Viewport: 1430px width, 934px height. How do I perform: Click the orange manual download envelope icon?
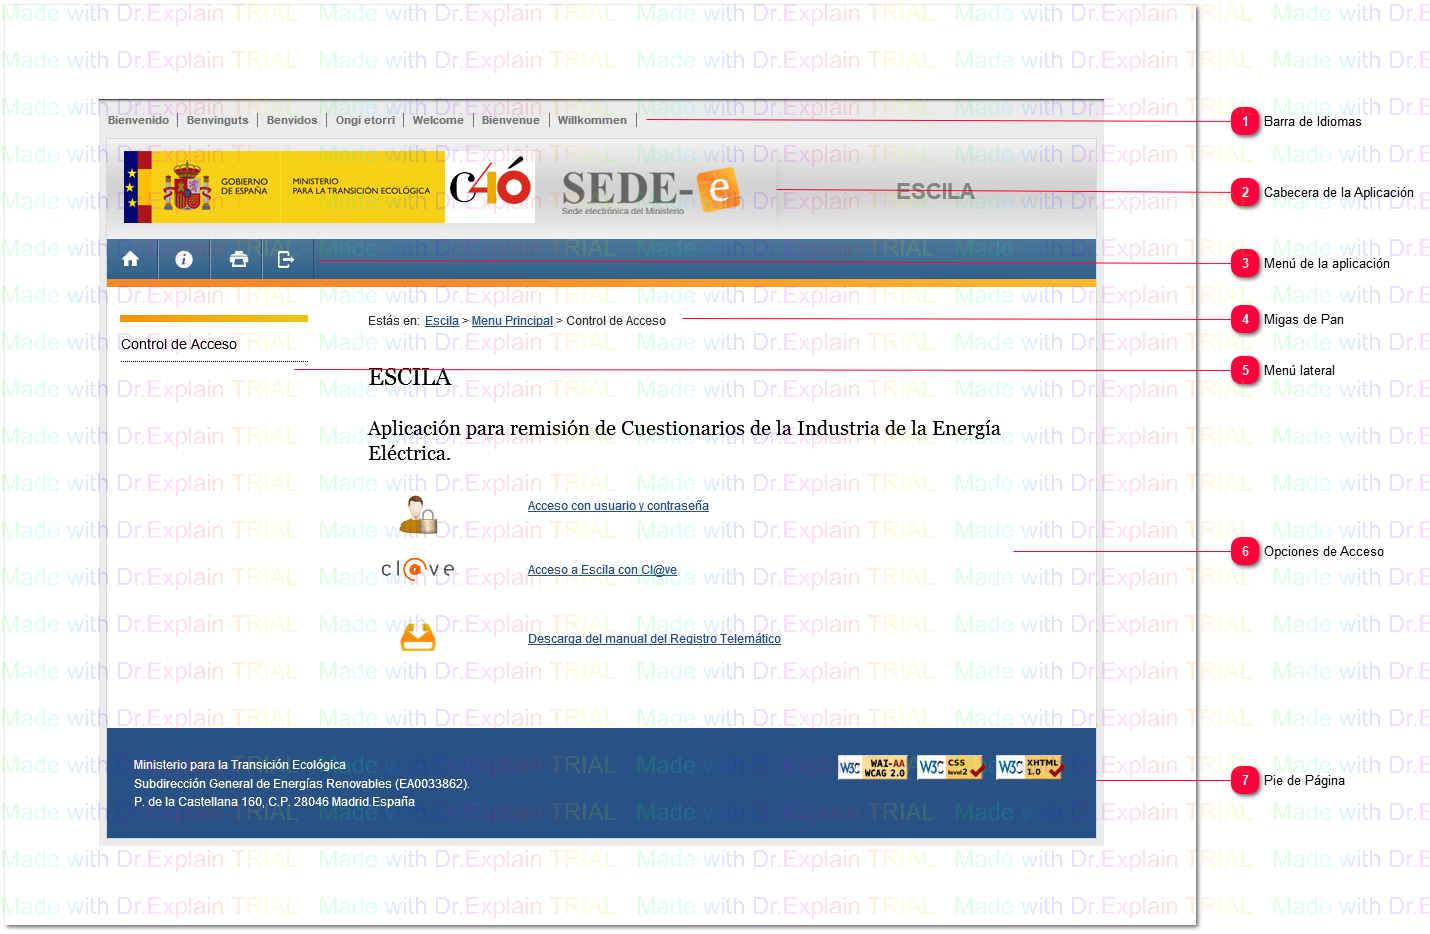(417, 638)
